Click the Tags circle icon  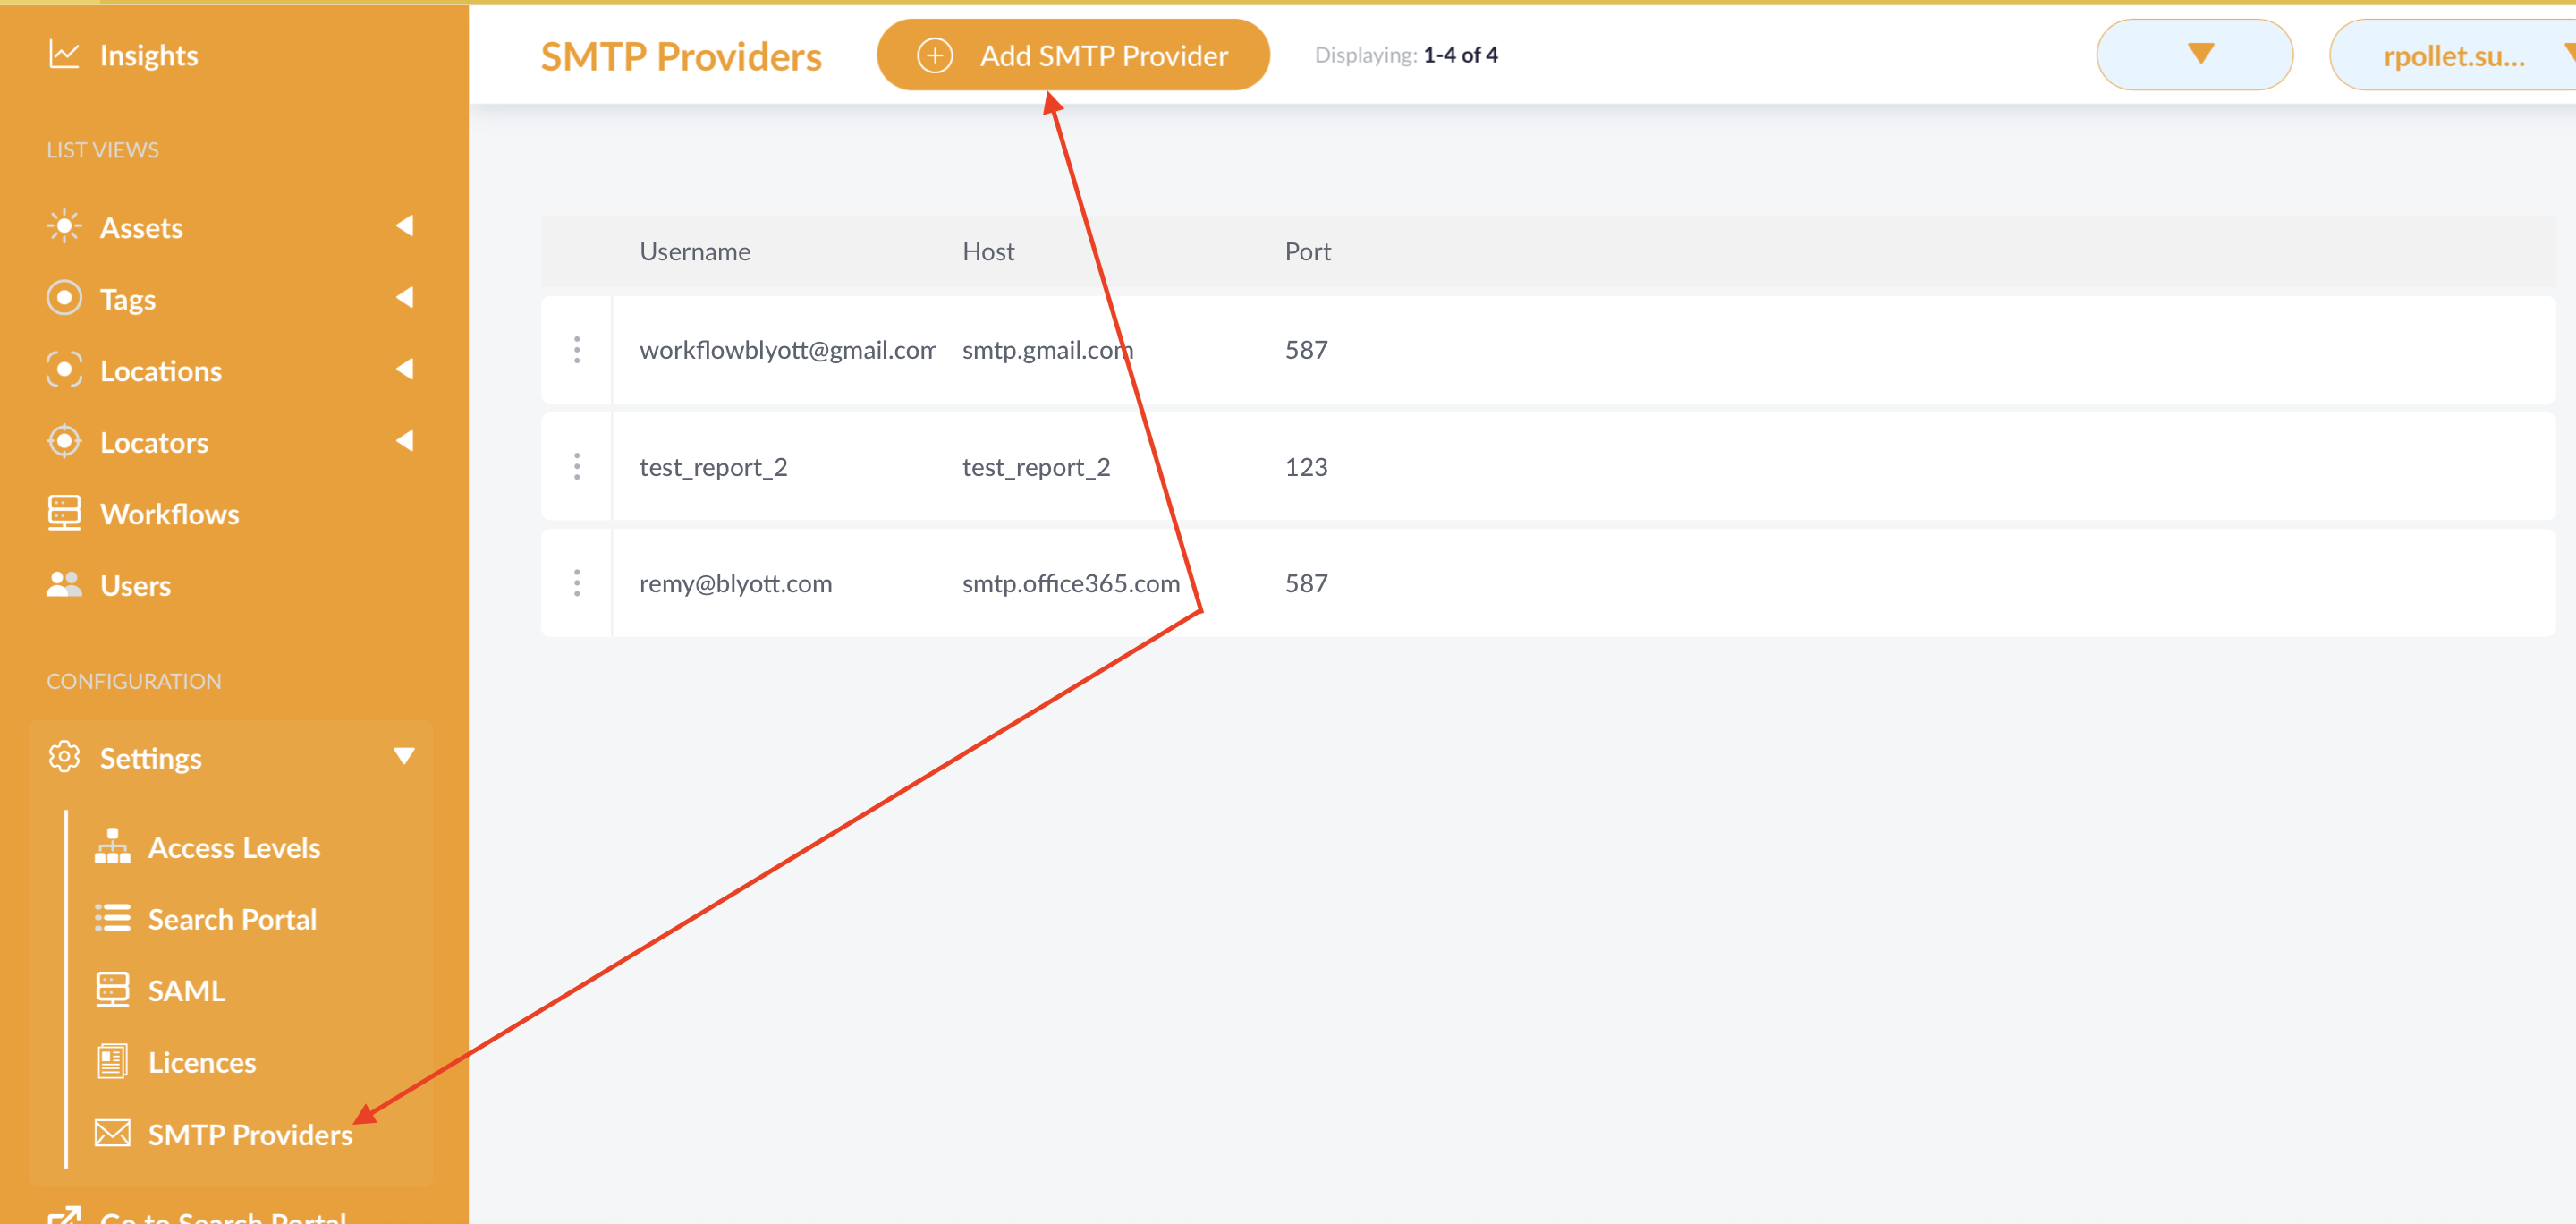coord(64,298)
